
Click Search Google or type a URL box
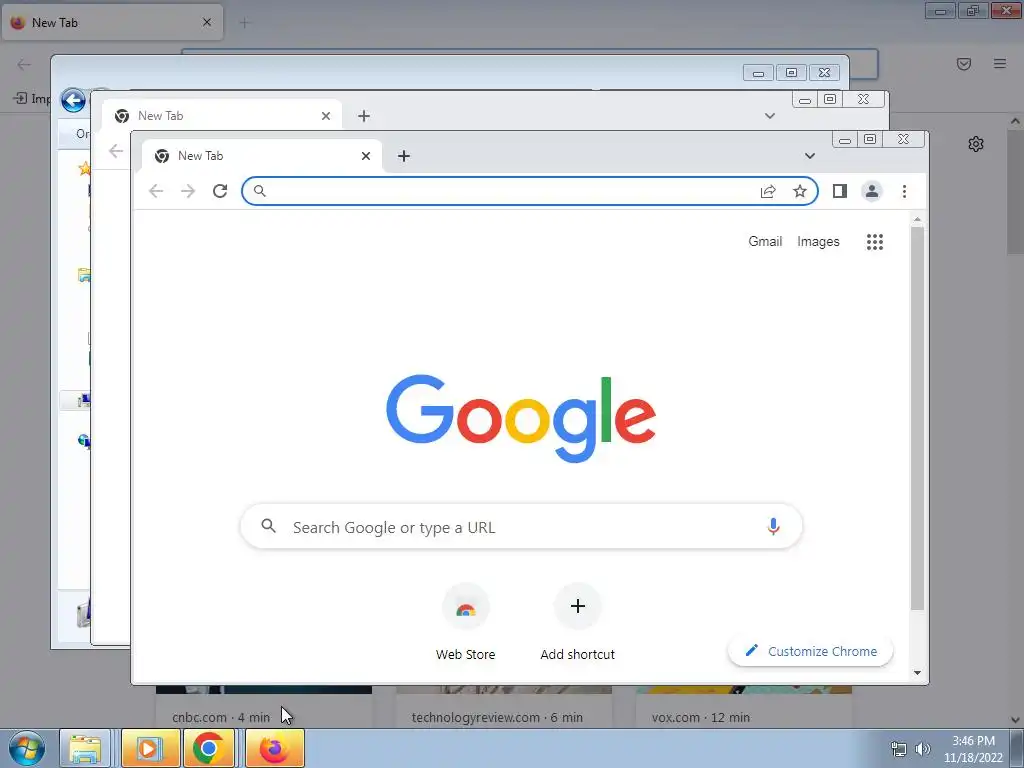[521, 526]
